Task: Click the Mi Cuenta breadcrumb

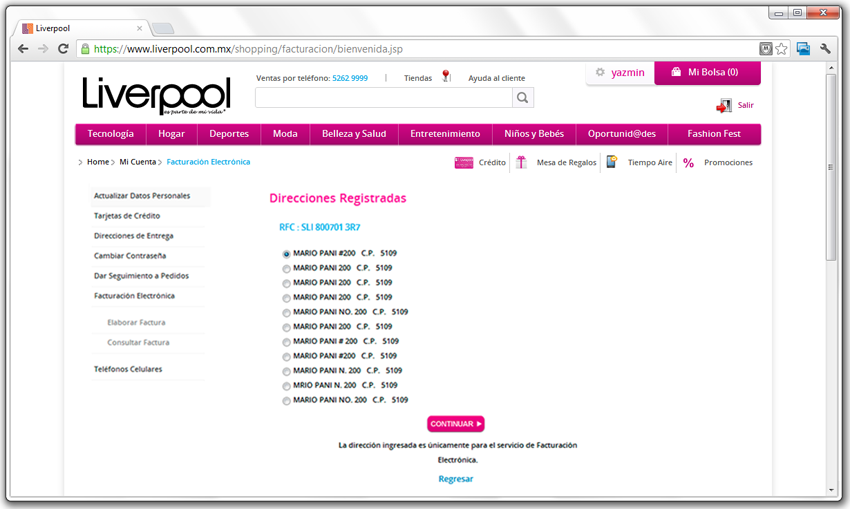Action: [138, 162]
